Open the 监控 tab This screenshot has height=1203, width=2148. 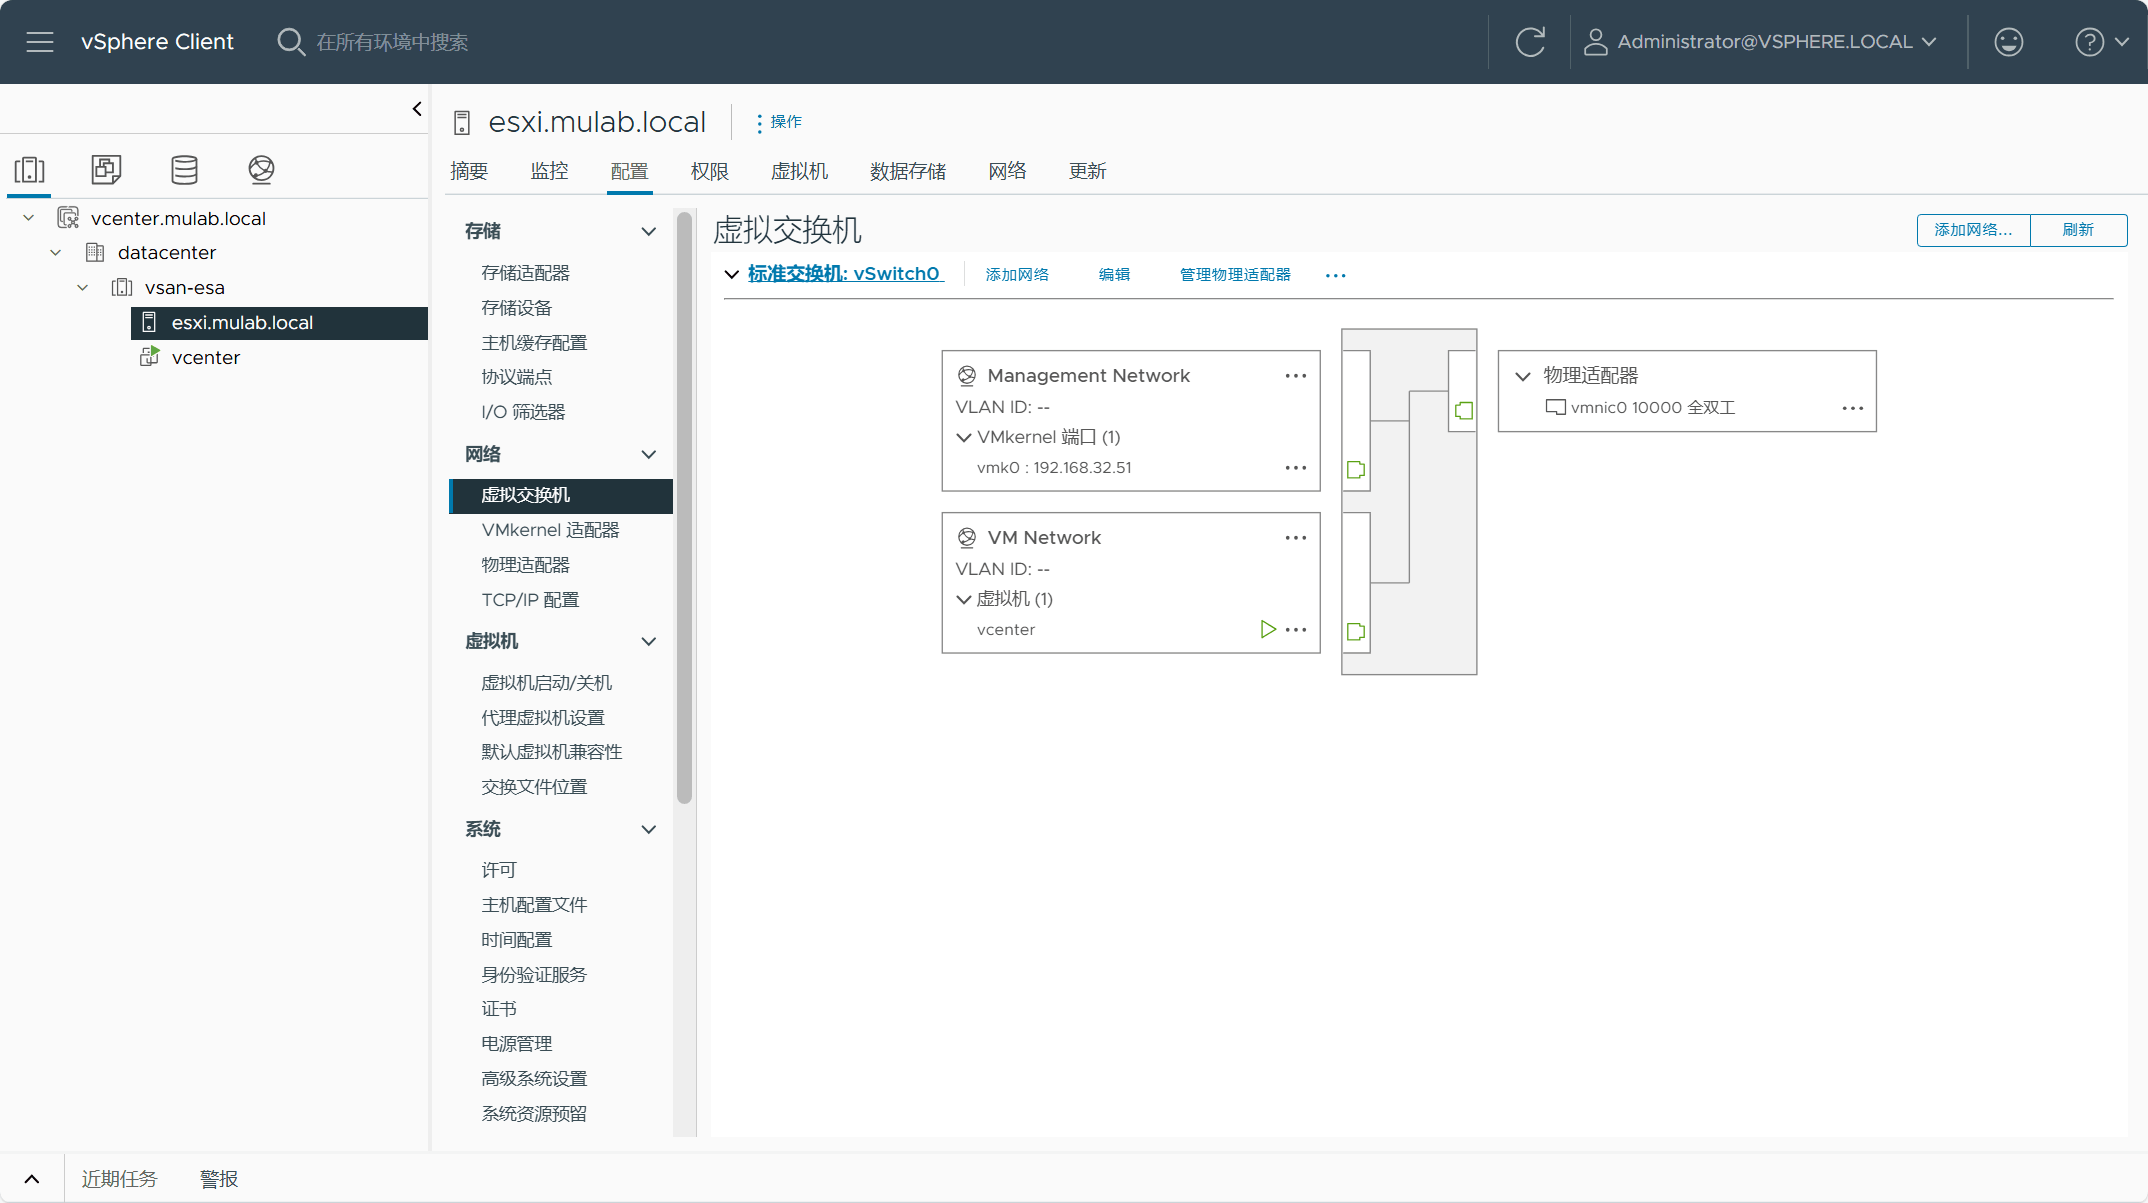click(549, 171)
